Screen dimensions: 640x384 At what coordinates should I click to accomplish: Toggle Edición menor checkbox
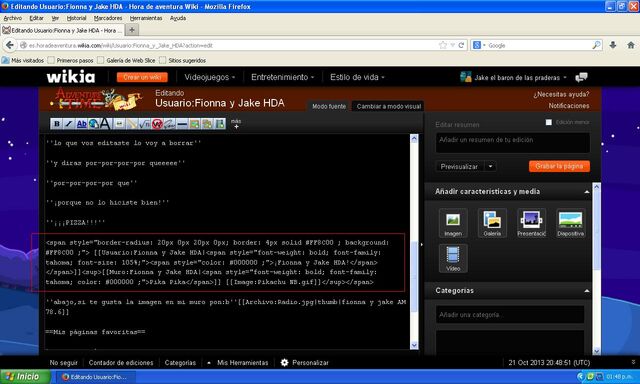pyautogui.click(x=549, y=122)
